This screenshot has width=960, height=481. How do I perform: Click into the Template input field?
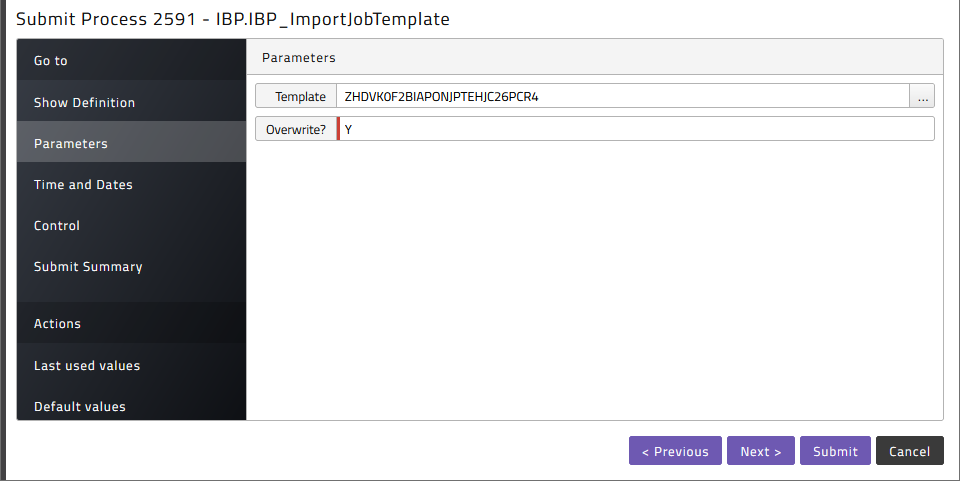tap(623, 96)
